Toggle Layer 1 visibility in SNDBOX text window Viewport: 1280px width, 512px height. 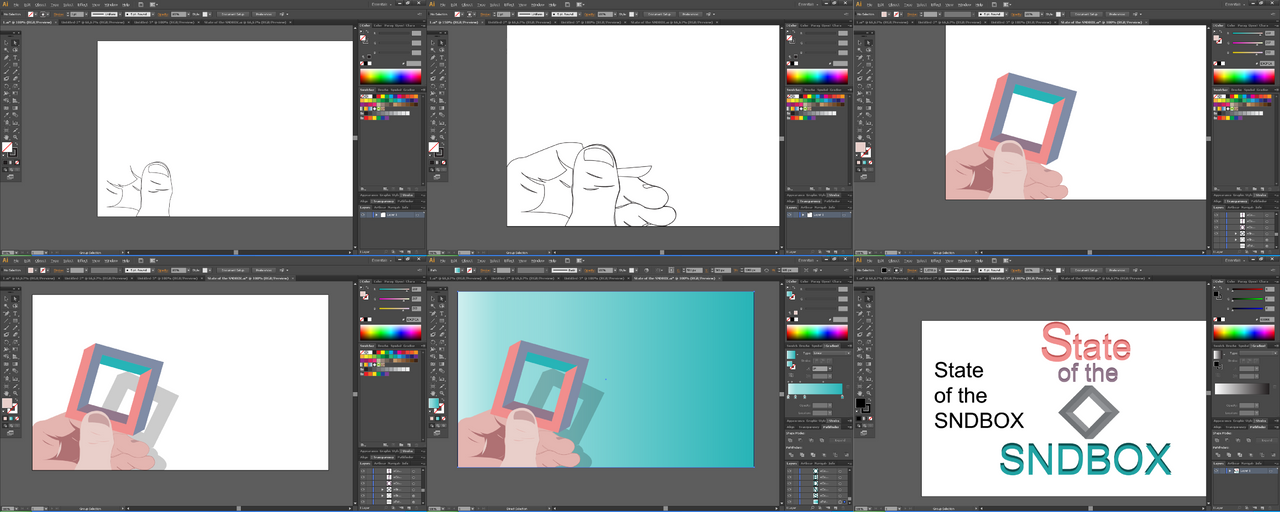[1216, 470]
